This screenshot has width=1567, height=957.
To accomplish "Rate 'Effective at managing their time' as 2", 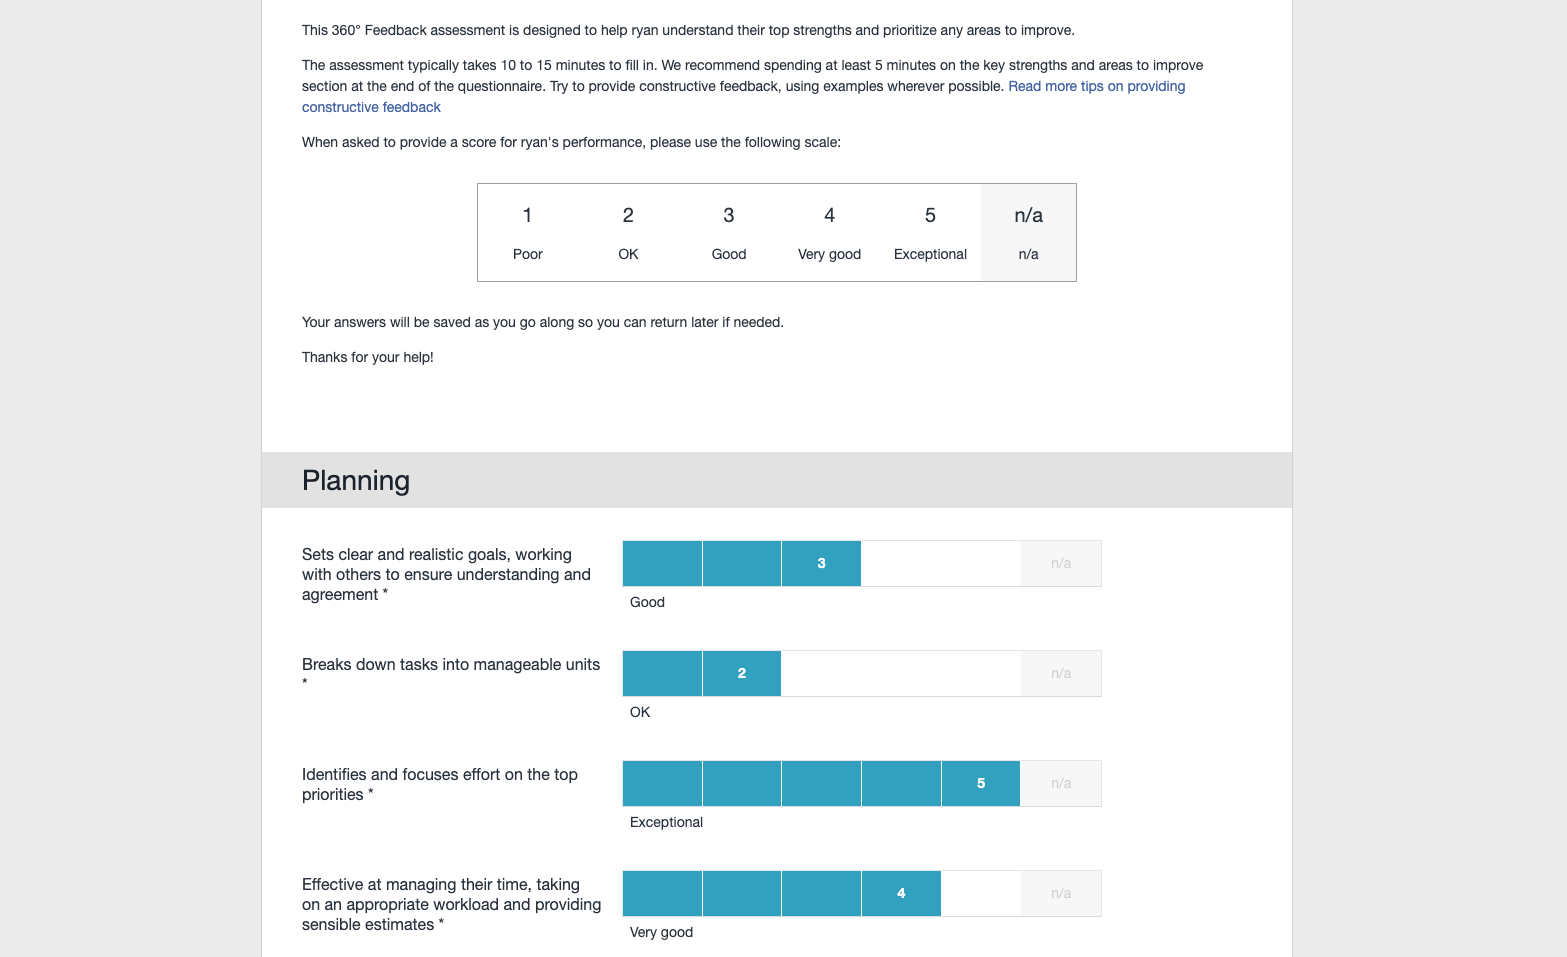I will click(x=742, y=894).
